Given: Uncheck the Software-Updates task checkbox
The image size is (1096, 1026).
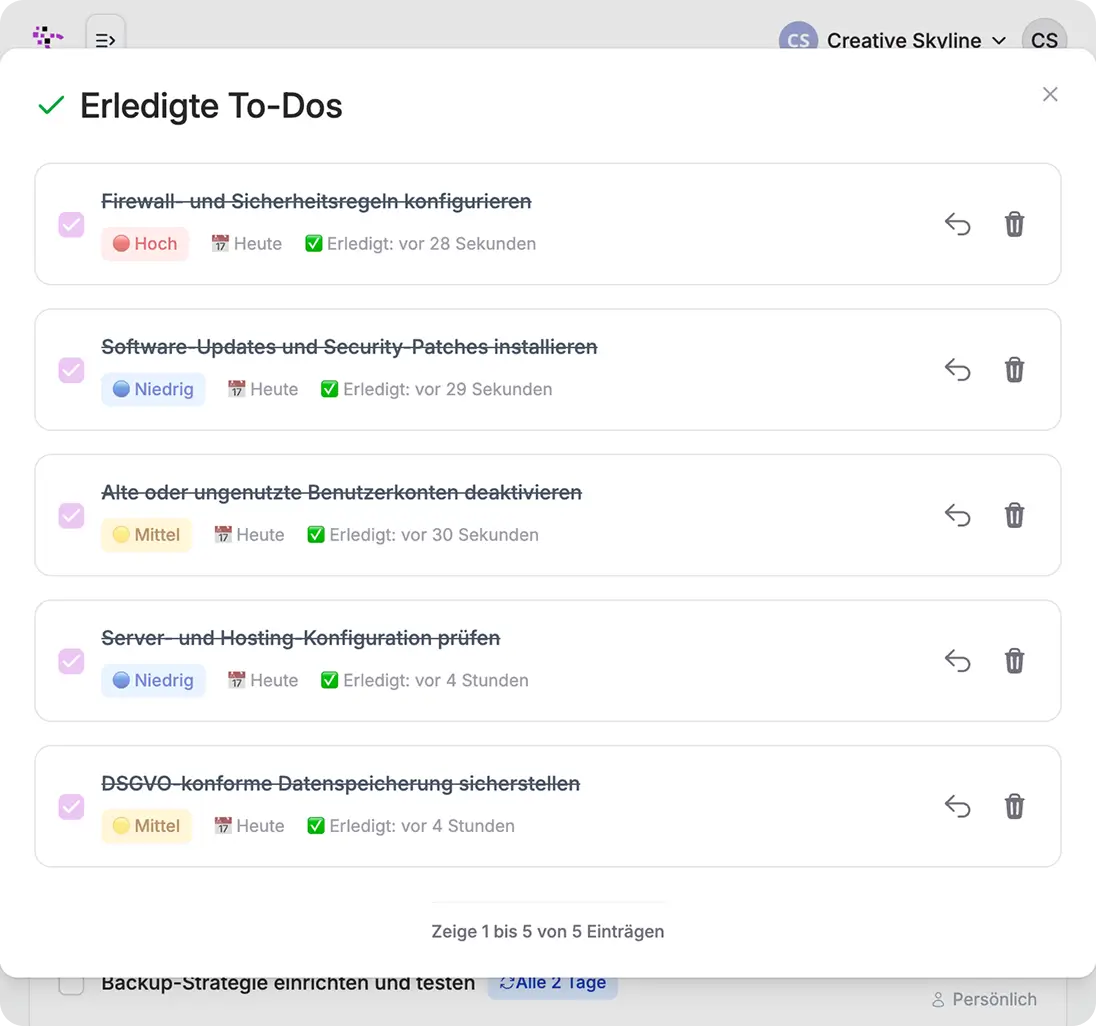Looking at the screenshot, I should point(71,370).
